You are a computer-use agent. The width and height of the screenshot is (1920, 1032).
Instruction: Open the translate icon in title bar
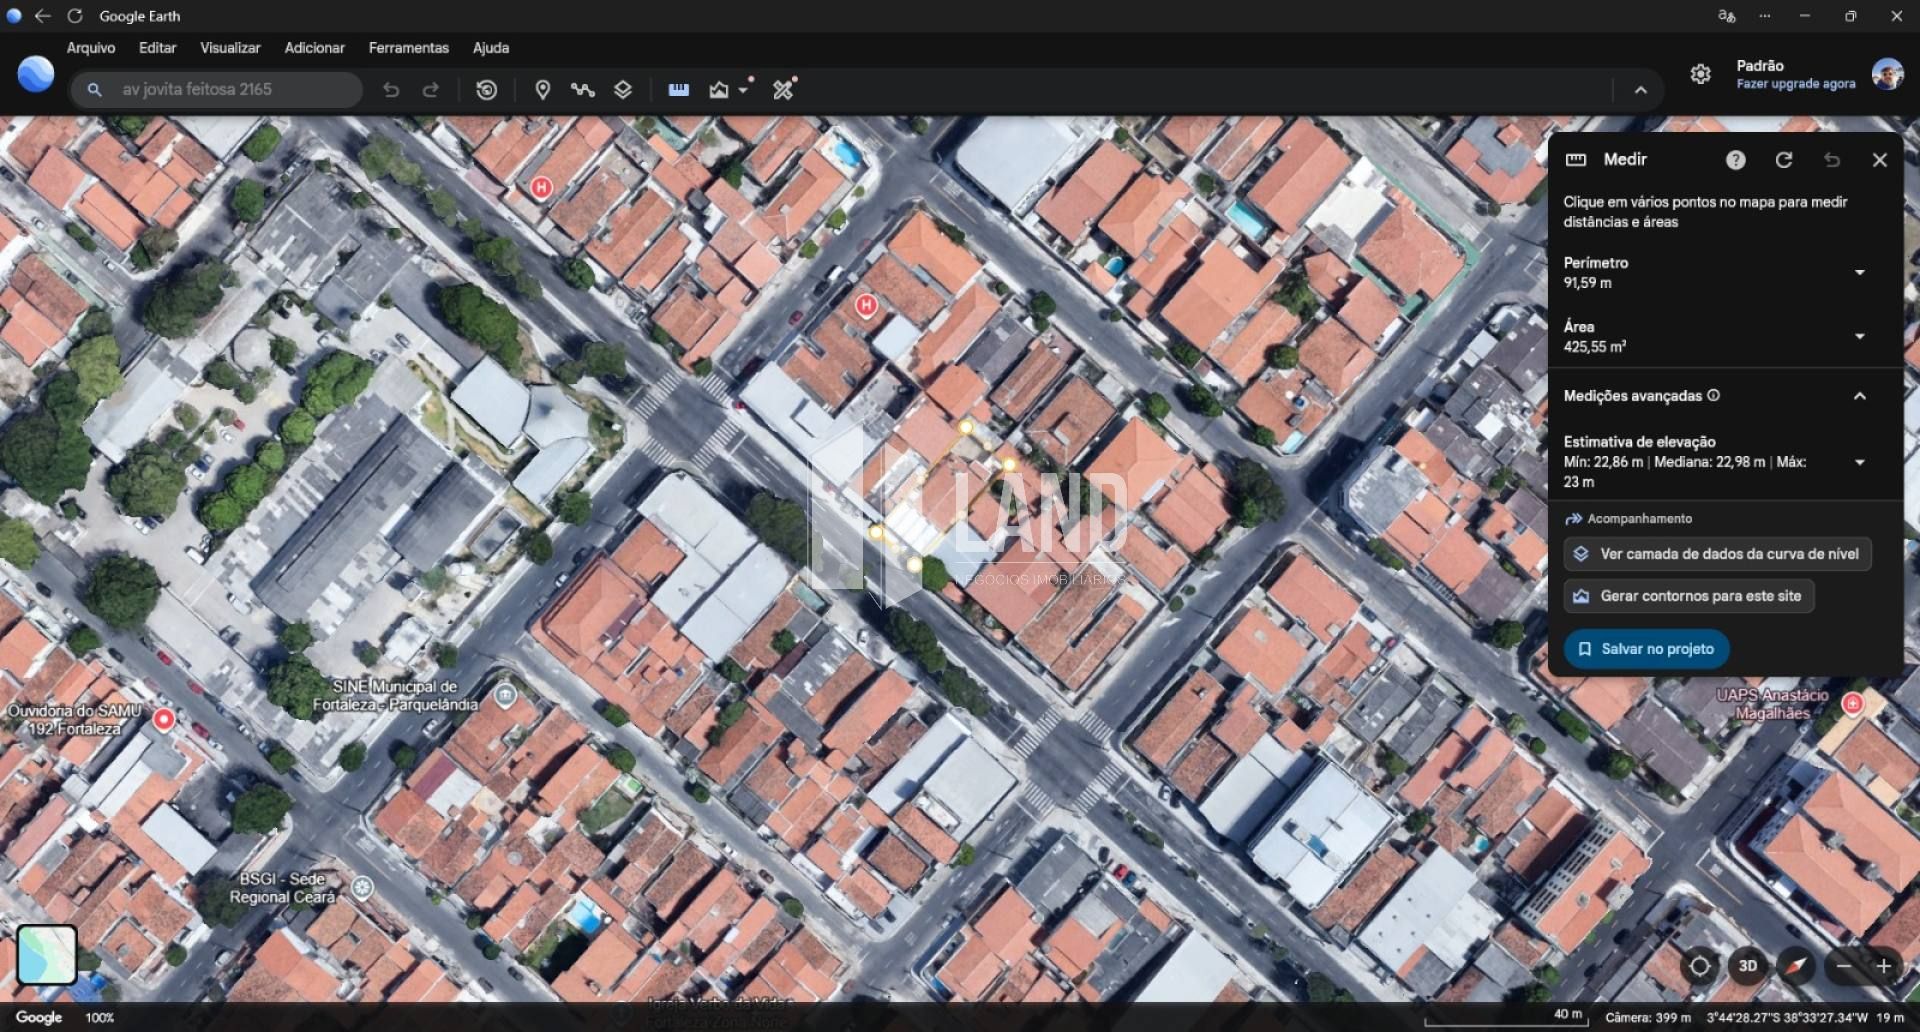coord(1726,16)
